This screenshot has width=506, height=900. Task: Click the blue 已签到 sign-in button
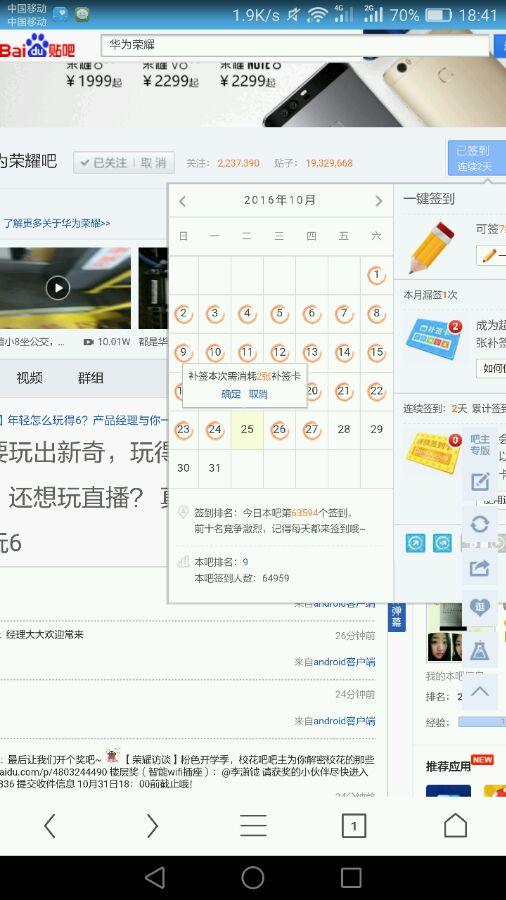[x=476, y=158]
